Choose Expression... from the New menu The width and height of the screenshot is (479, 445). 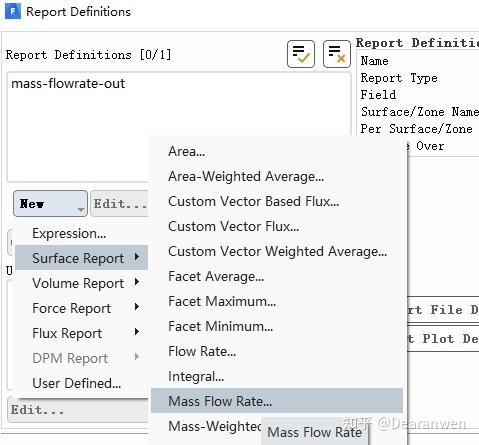click(81, 233)
